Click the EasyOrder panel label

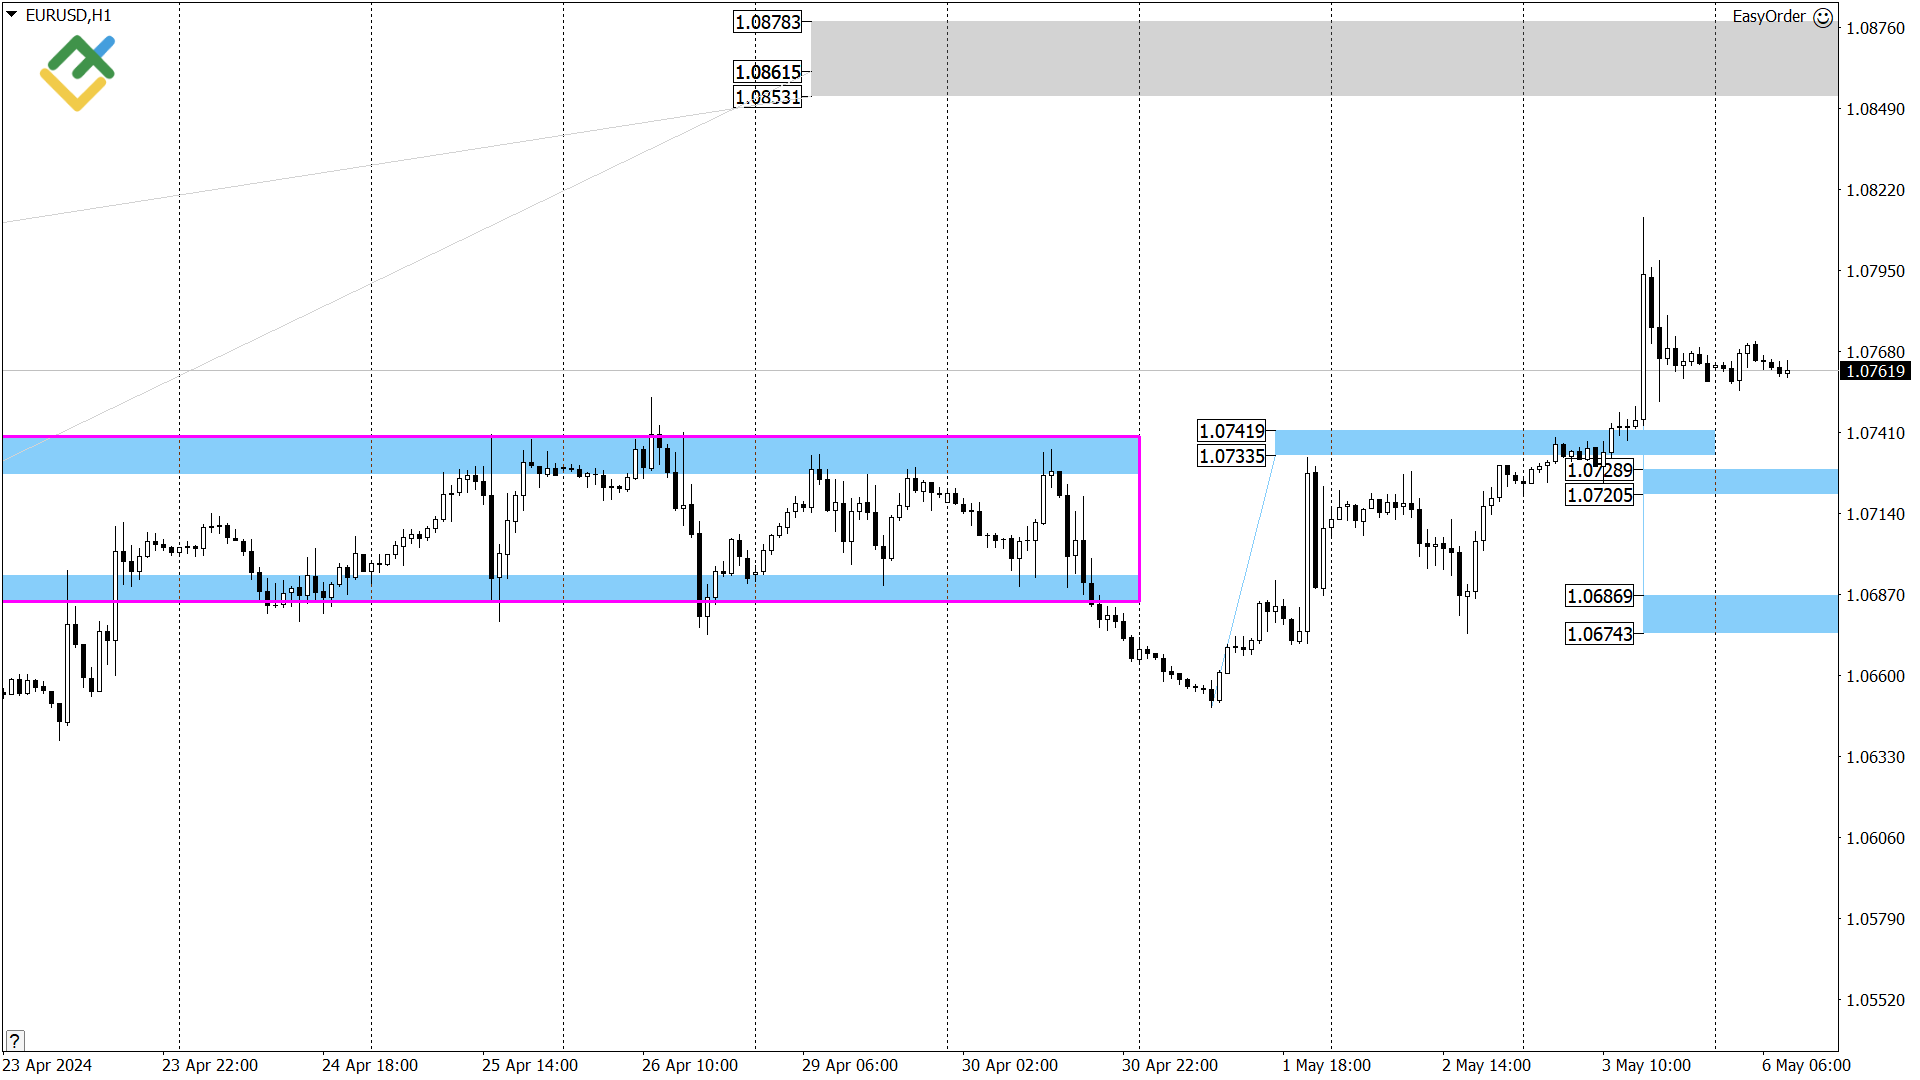[x=1772, y=17]
